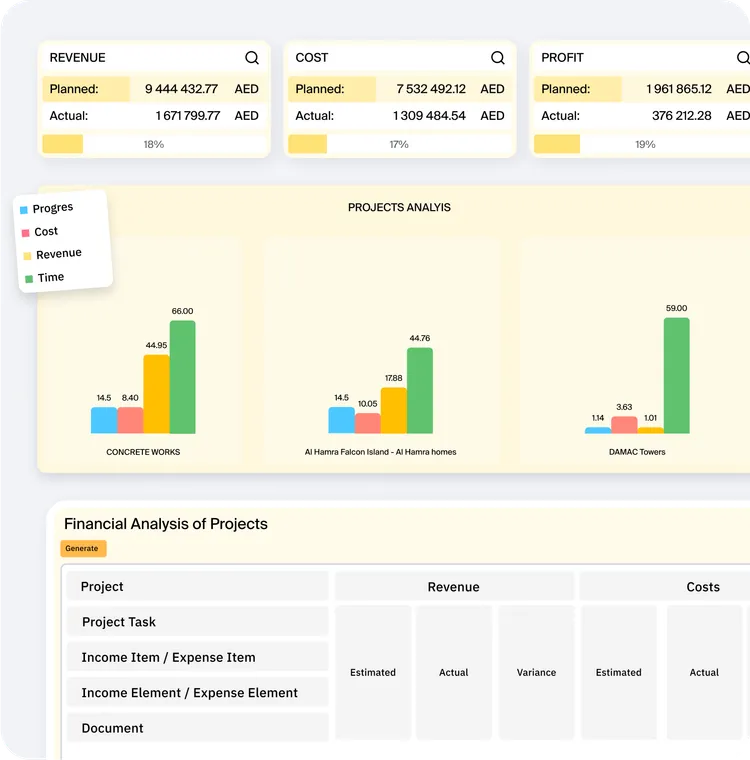Click the 44.95 yellow bar in CONCRETE WORKS
This screenshot has height=760, width=750.
pyautogui.click(x=157, y=394)
